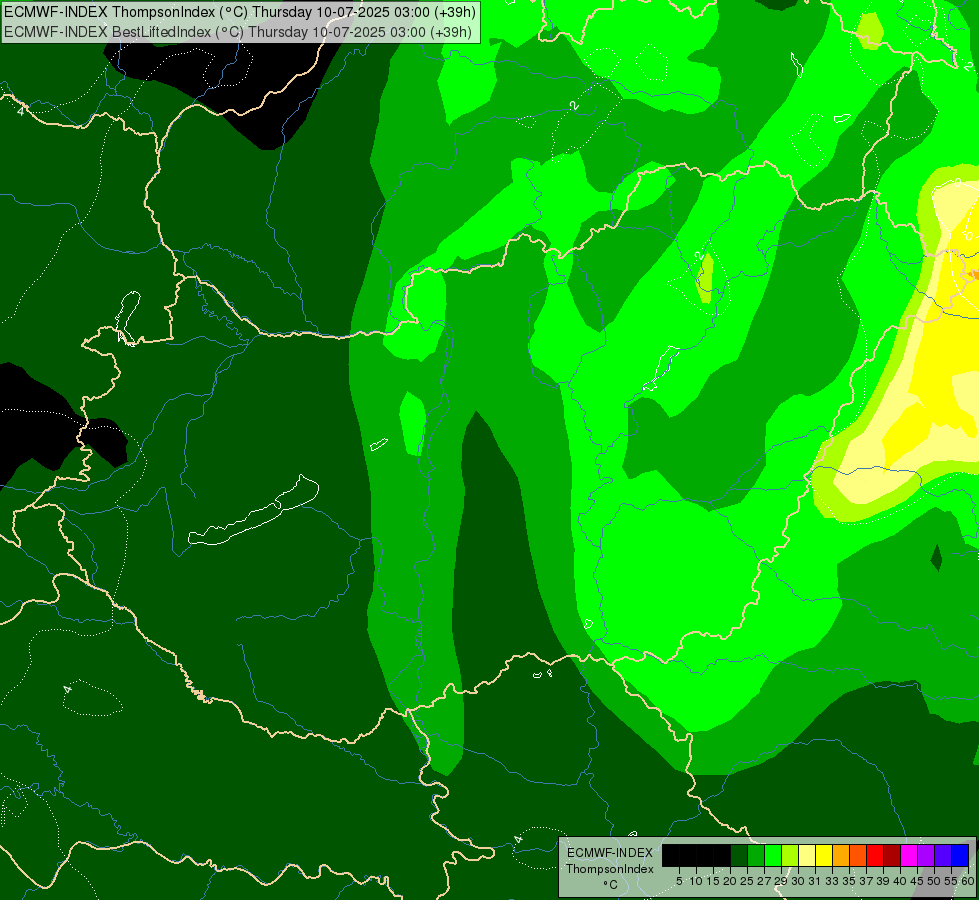Viewport: 979px width, 900px height.
Task: Click the legend tick value 25
Action: click(x=747, y=881)
